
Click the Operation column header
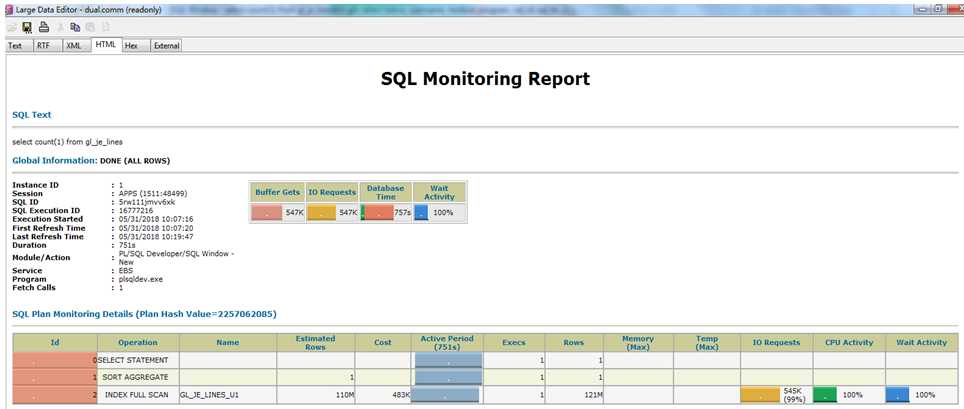pos(138,343)
